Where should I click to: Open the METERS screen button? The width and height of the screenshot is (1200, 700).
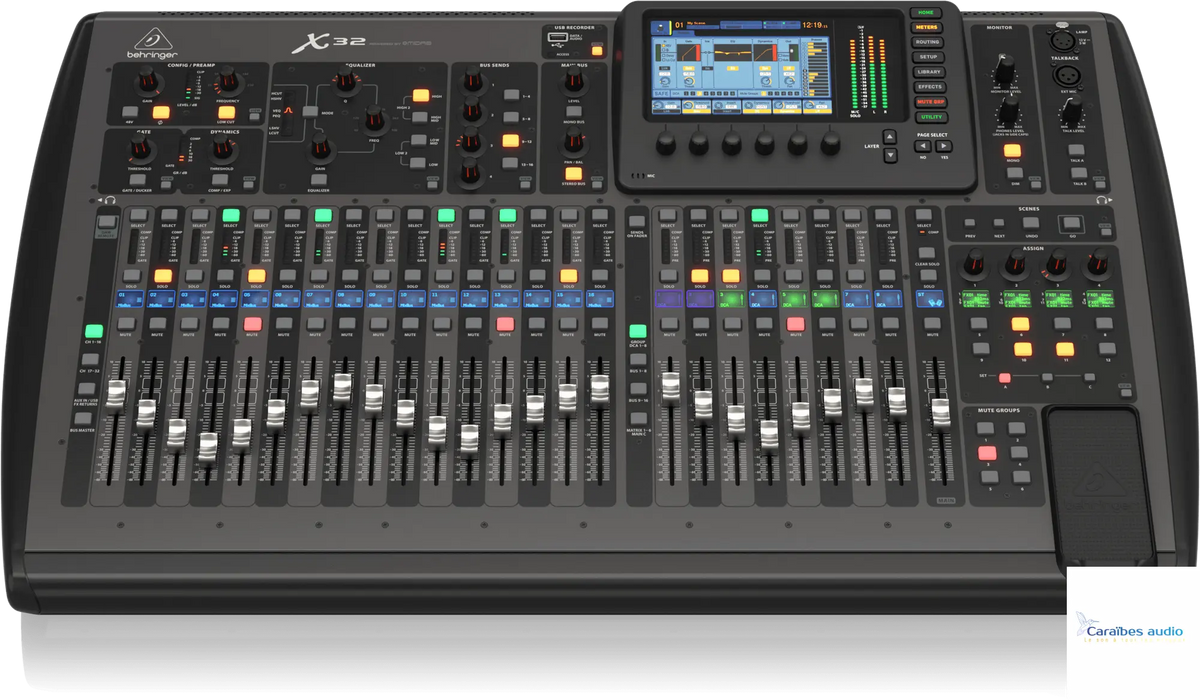coord(927,27)
